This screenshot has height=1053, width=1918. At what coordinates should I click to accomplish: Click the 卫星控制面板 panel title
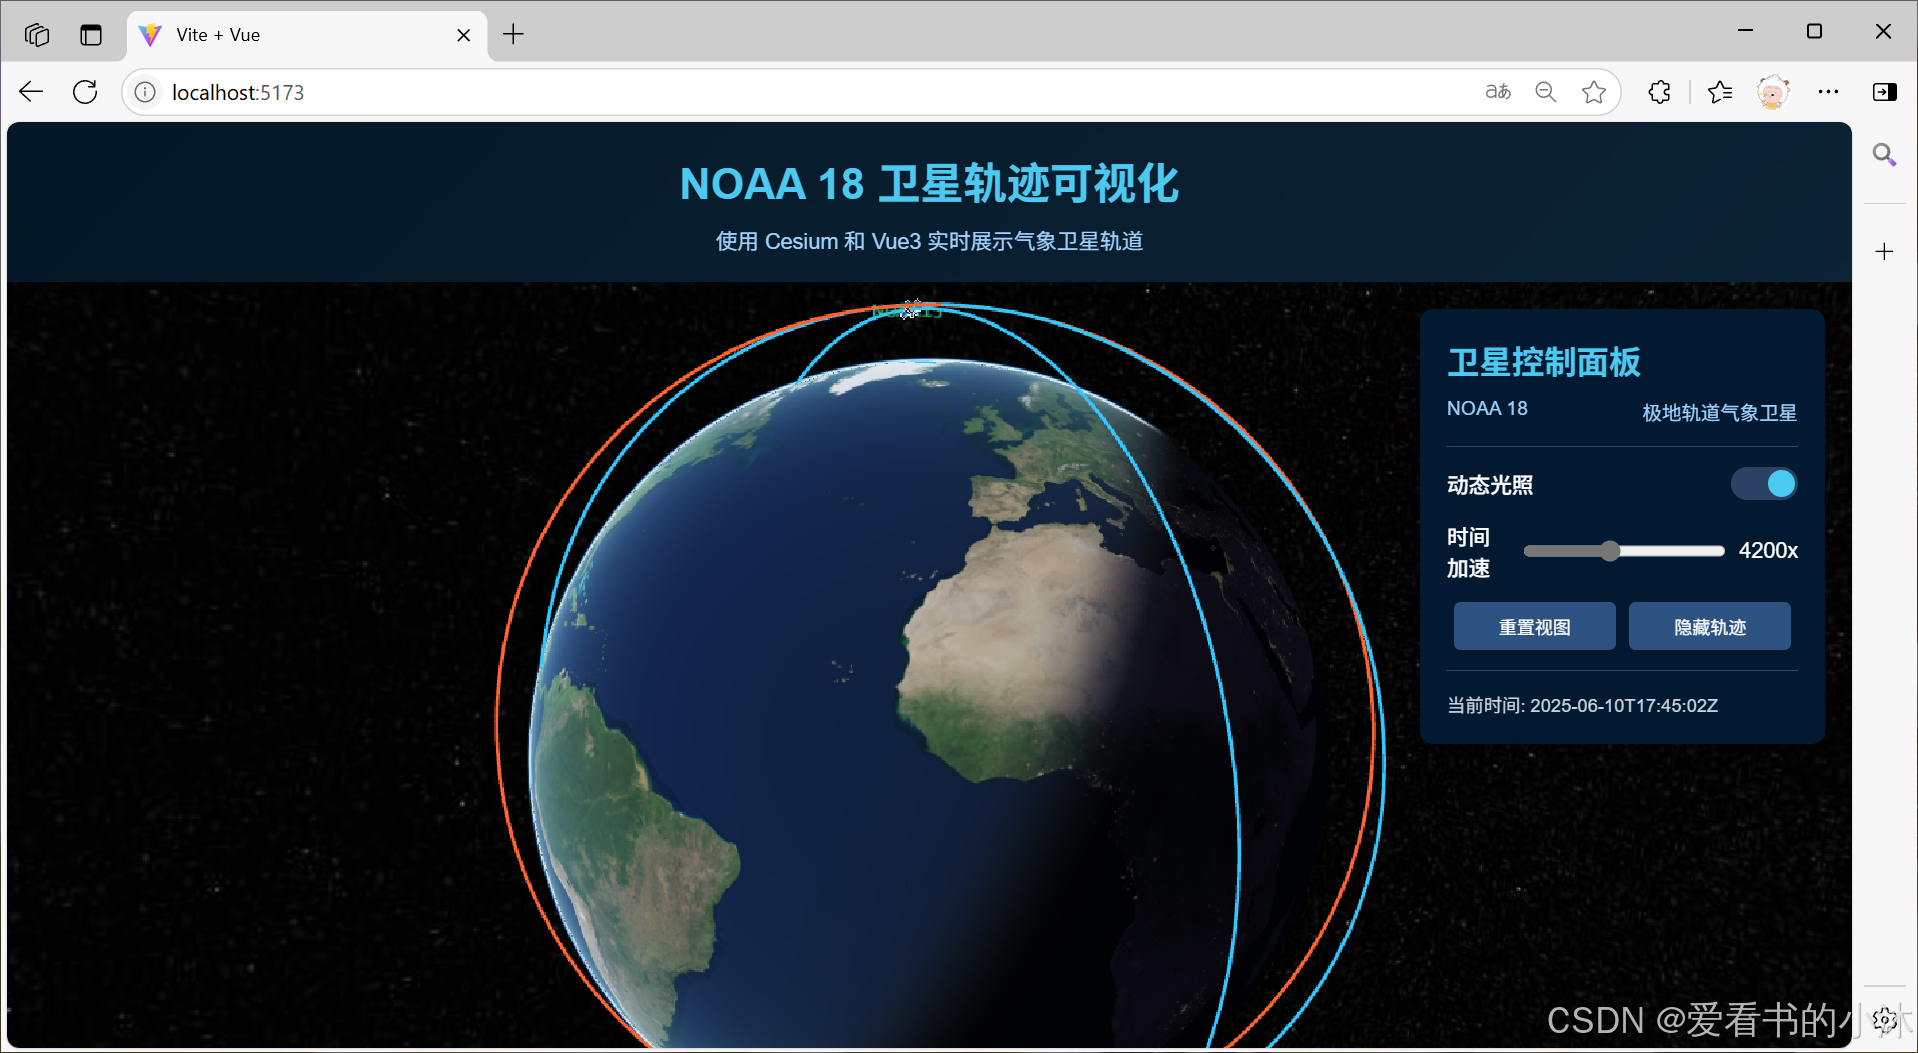tap(1544, 362)
